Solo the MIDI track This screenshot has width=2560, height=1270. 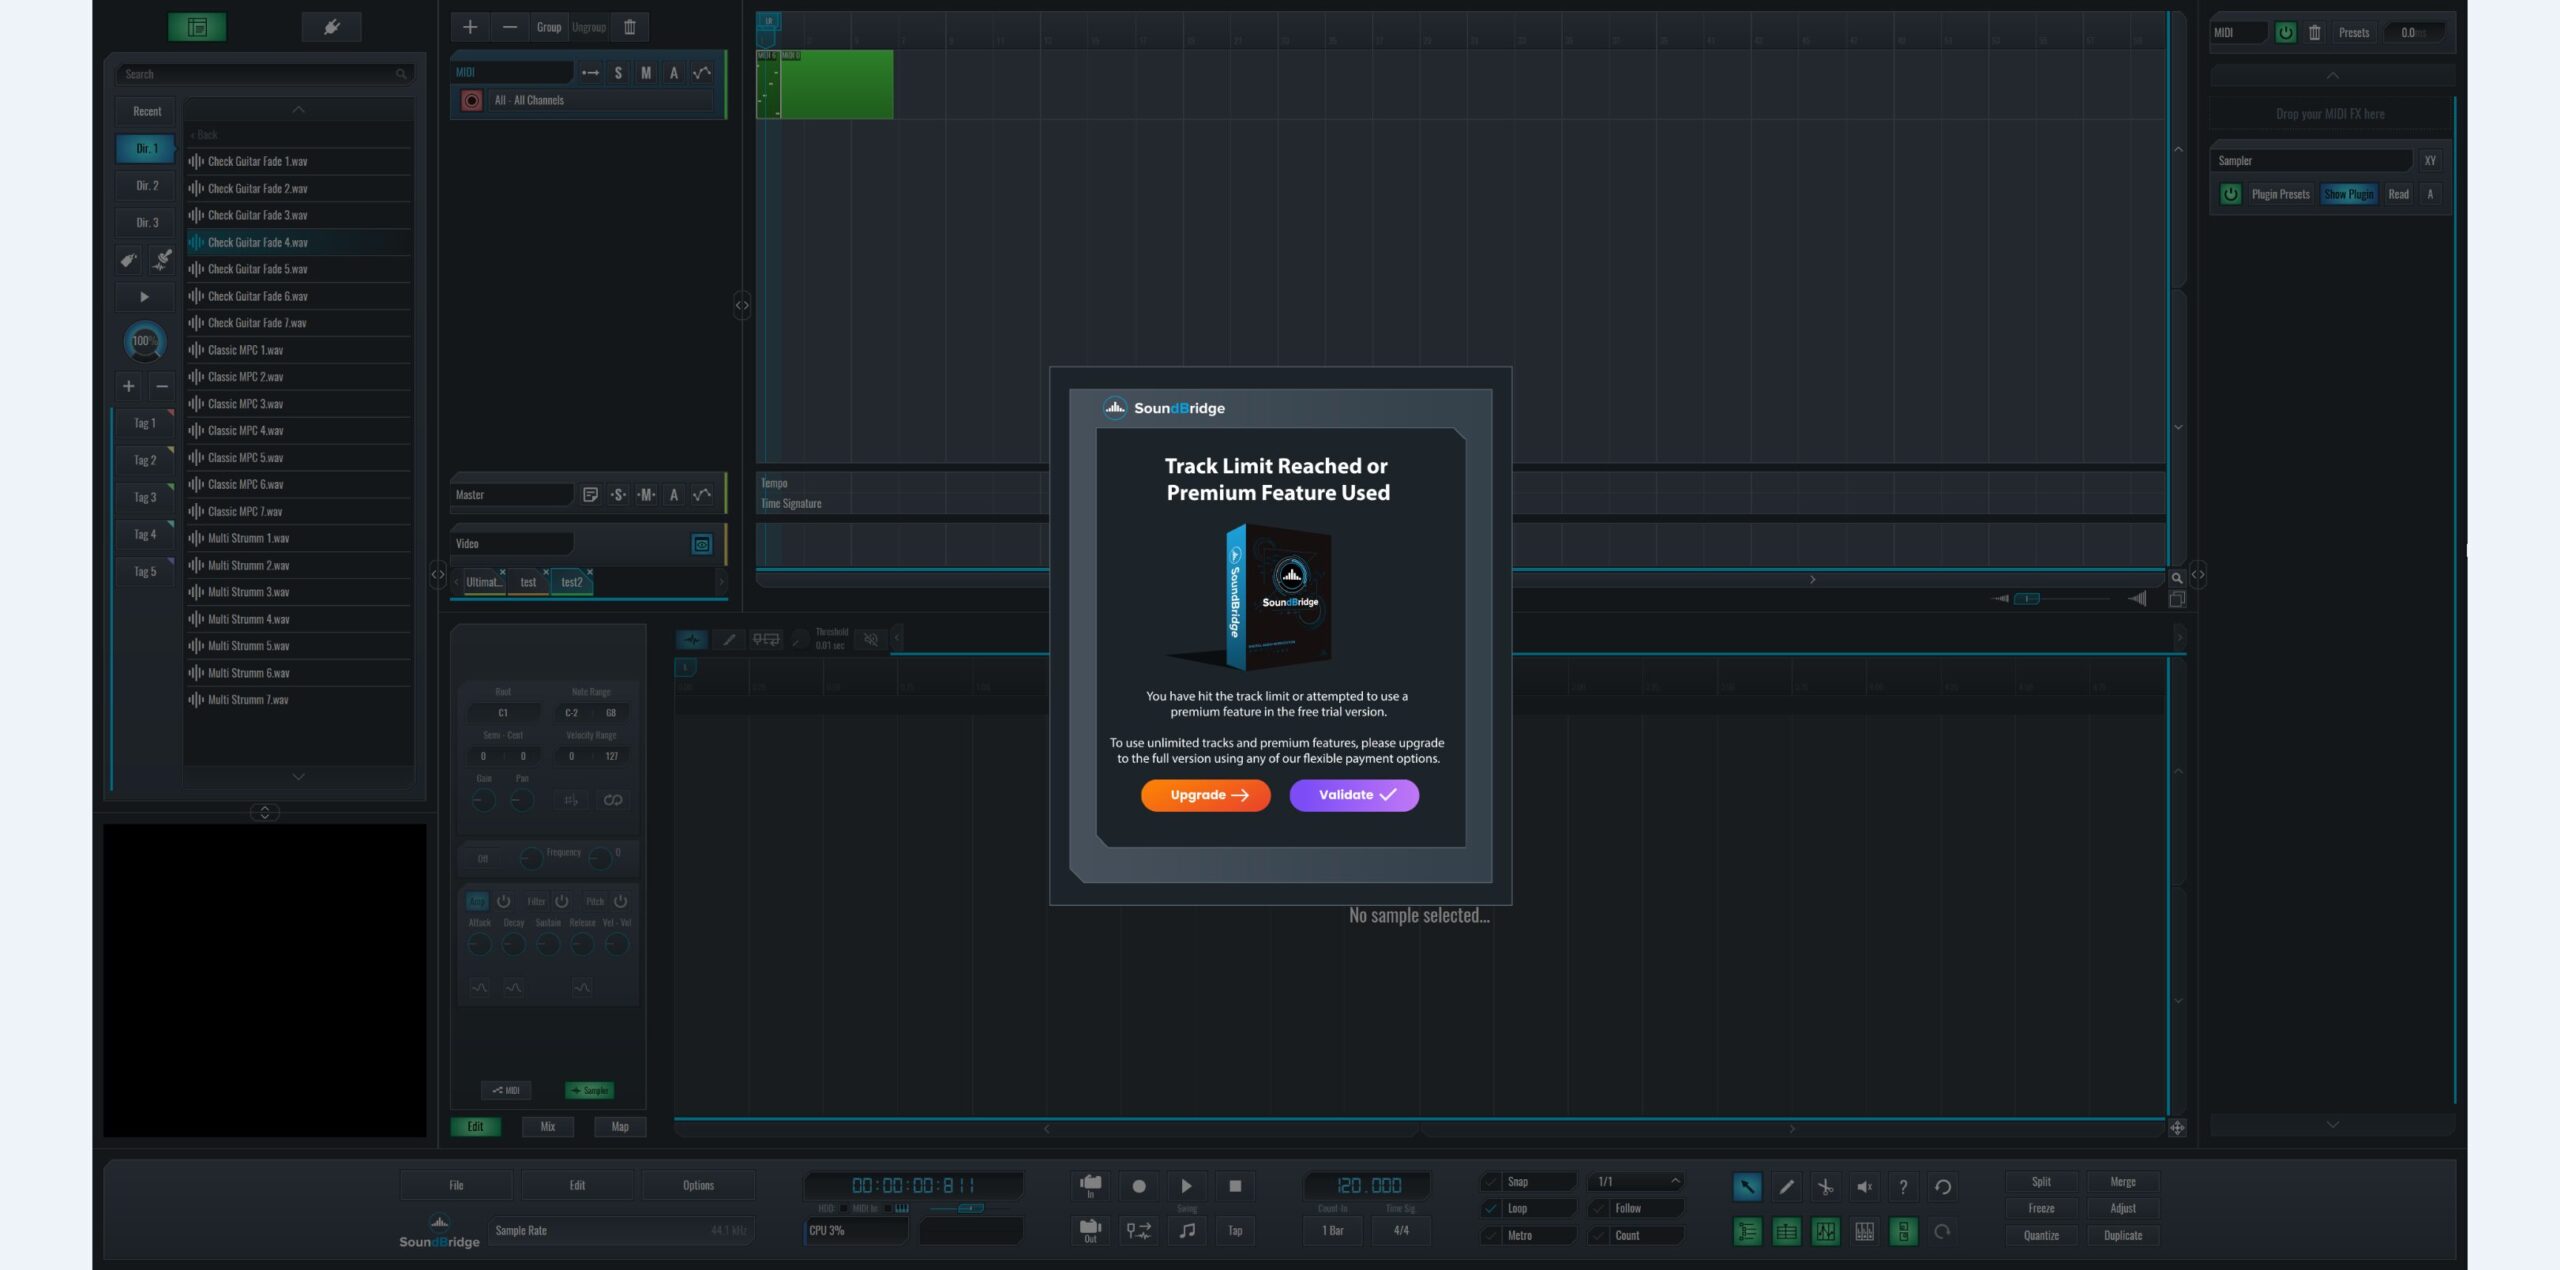click(x=618, y=72)
